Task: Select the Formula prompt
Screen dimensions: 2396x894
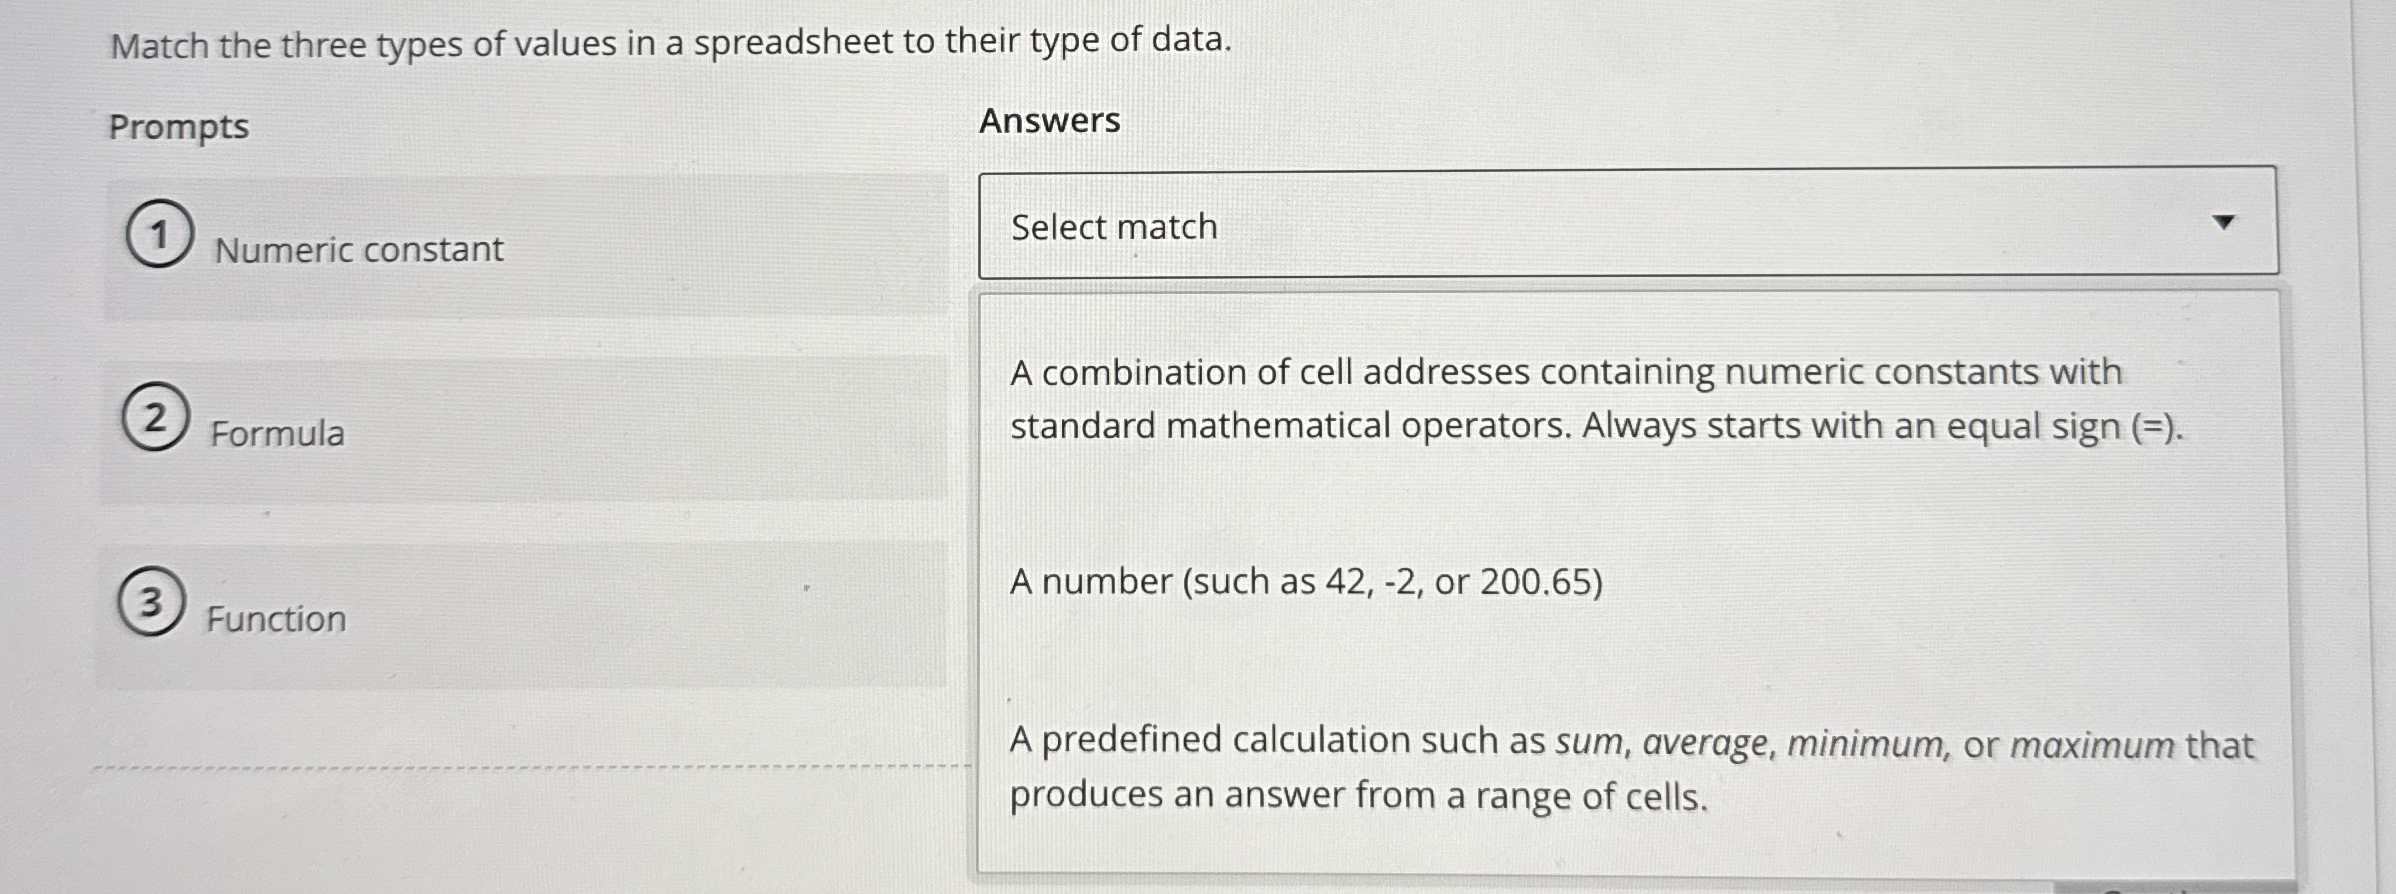Action: pyautogui.click(x=276, y=433)
